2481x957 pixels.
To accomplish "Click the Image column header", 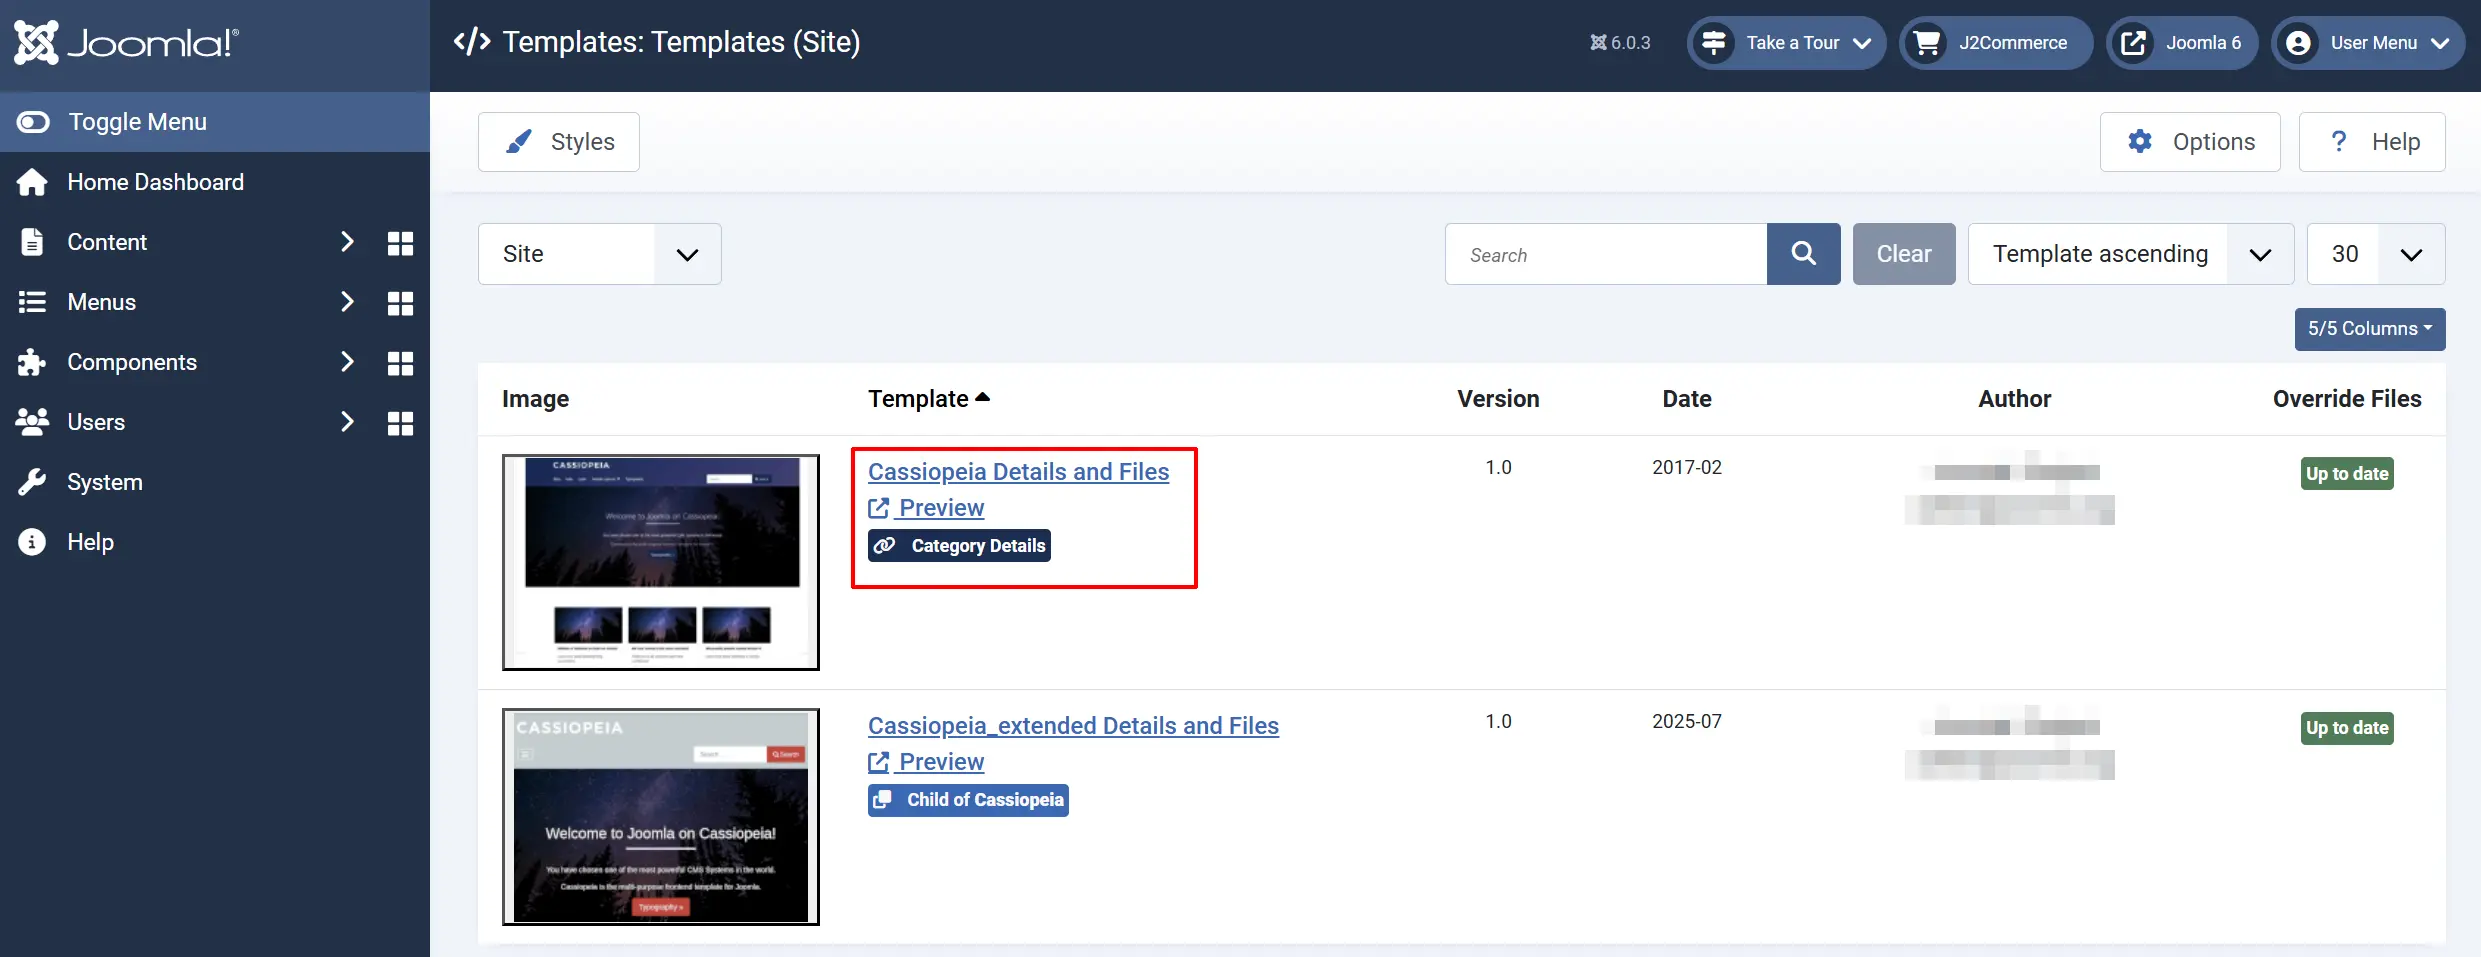I will (536, 399).
